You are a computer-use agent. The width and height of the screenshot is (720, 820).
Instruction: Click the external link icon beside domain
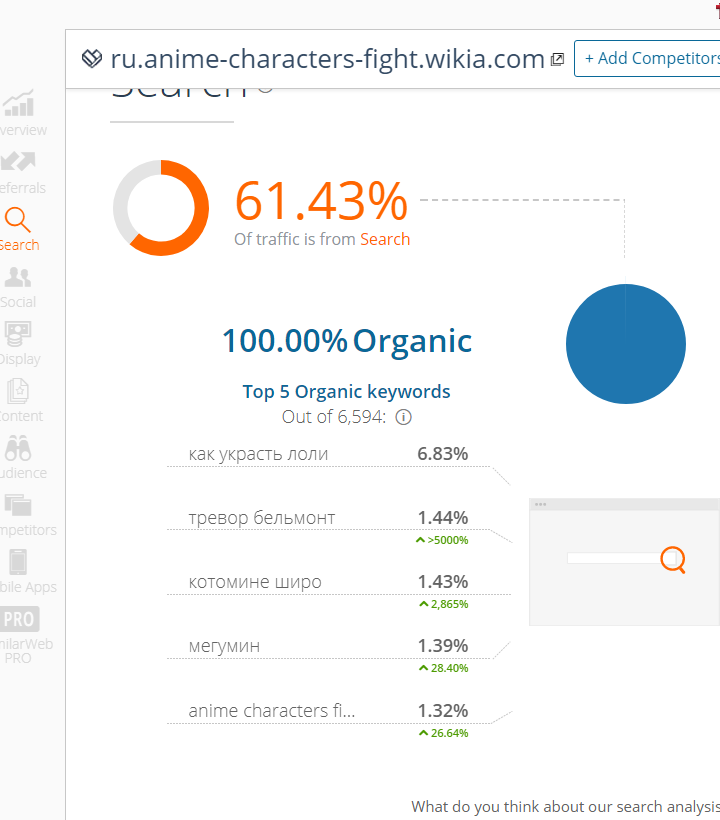(557, 60)
